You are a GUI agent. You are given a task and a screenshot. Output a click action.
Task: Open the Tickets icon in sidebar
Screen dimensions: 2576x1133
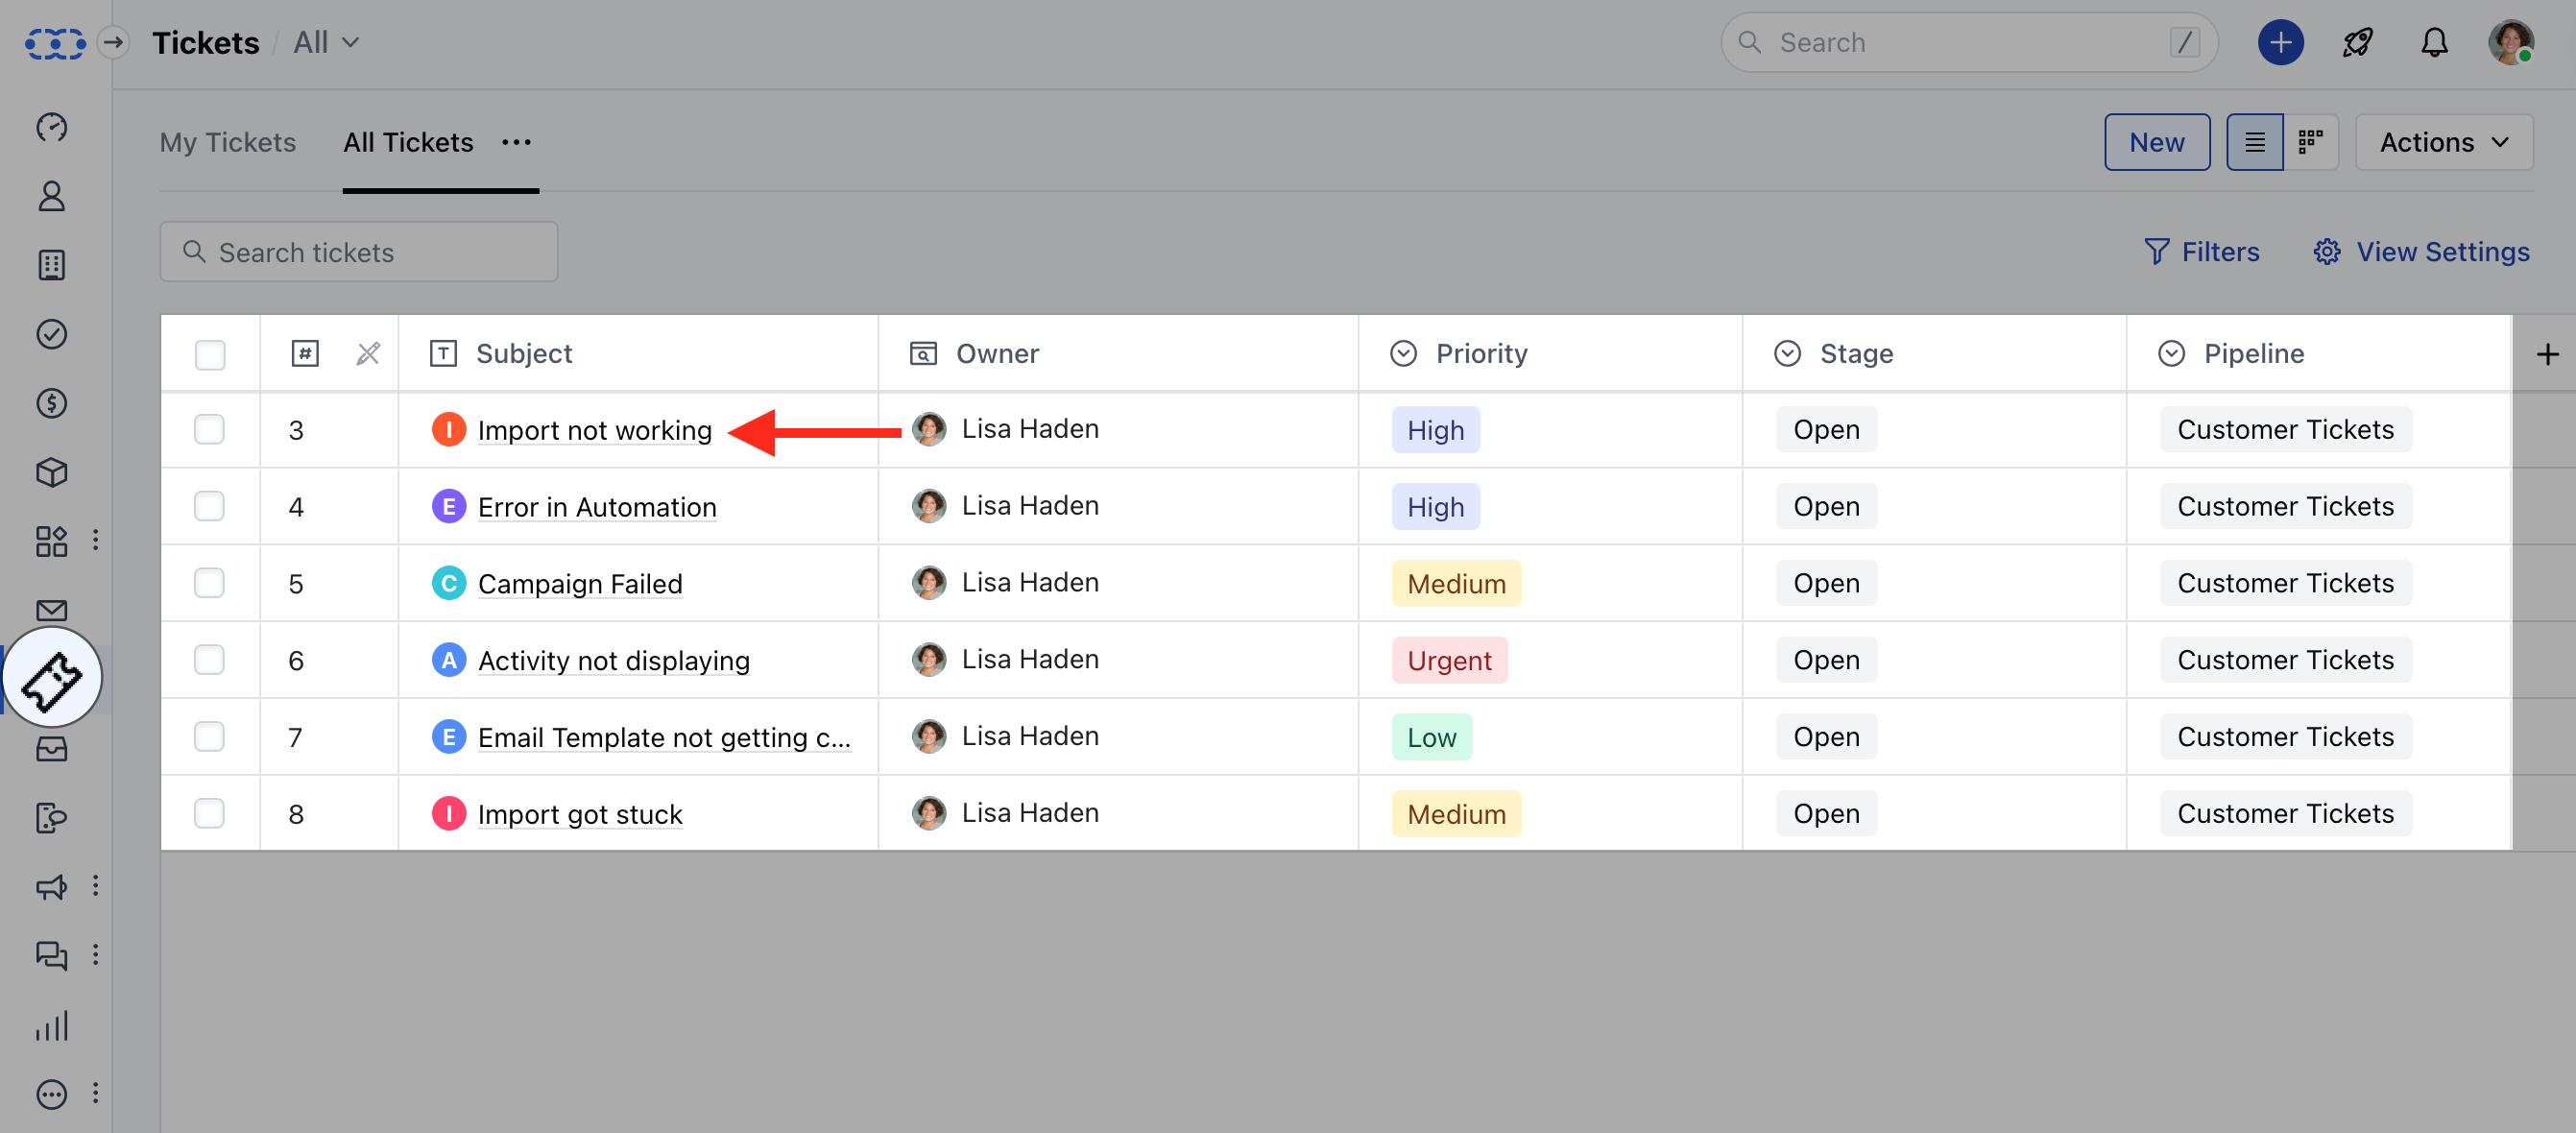52,680
